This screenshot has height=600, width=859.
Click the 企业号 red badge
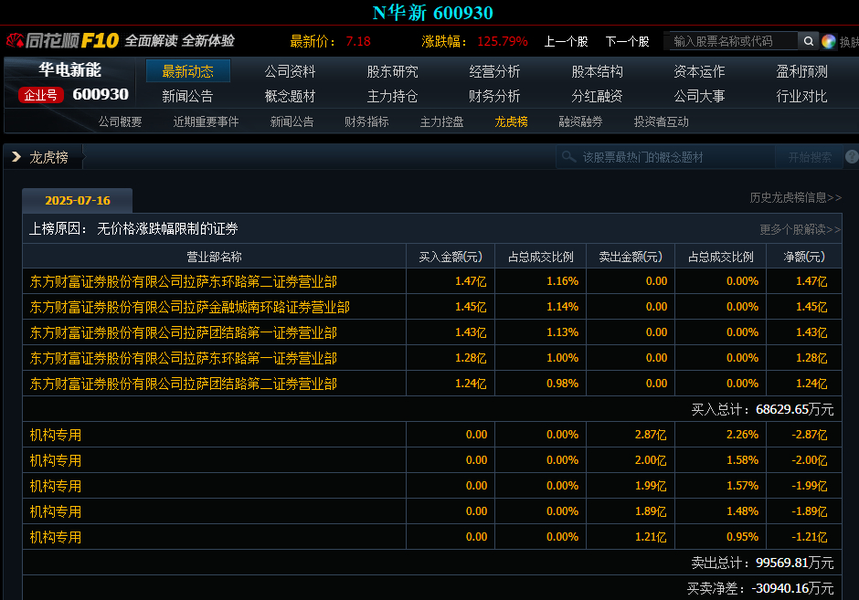pos(41,95)
